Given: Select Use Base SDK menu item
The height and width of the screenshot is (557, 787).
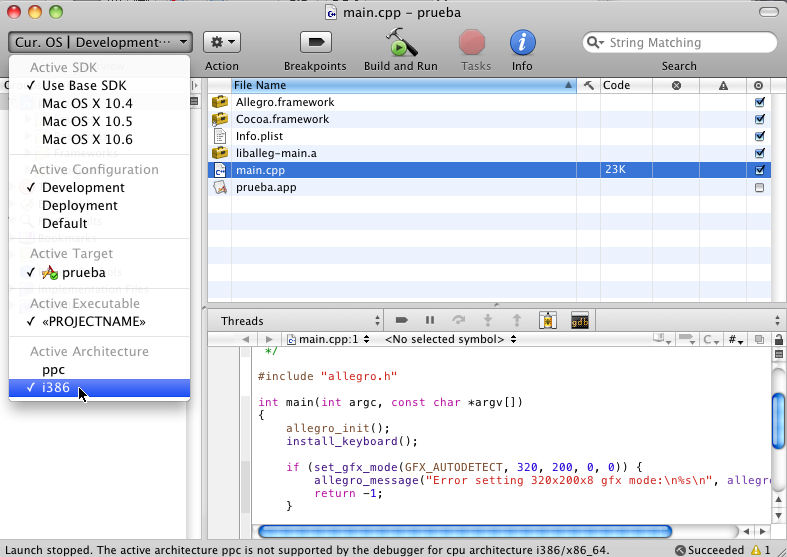Looking at the screenshot, I should (x=99, y=85).
